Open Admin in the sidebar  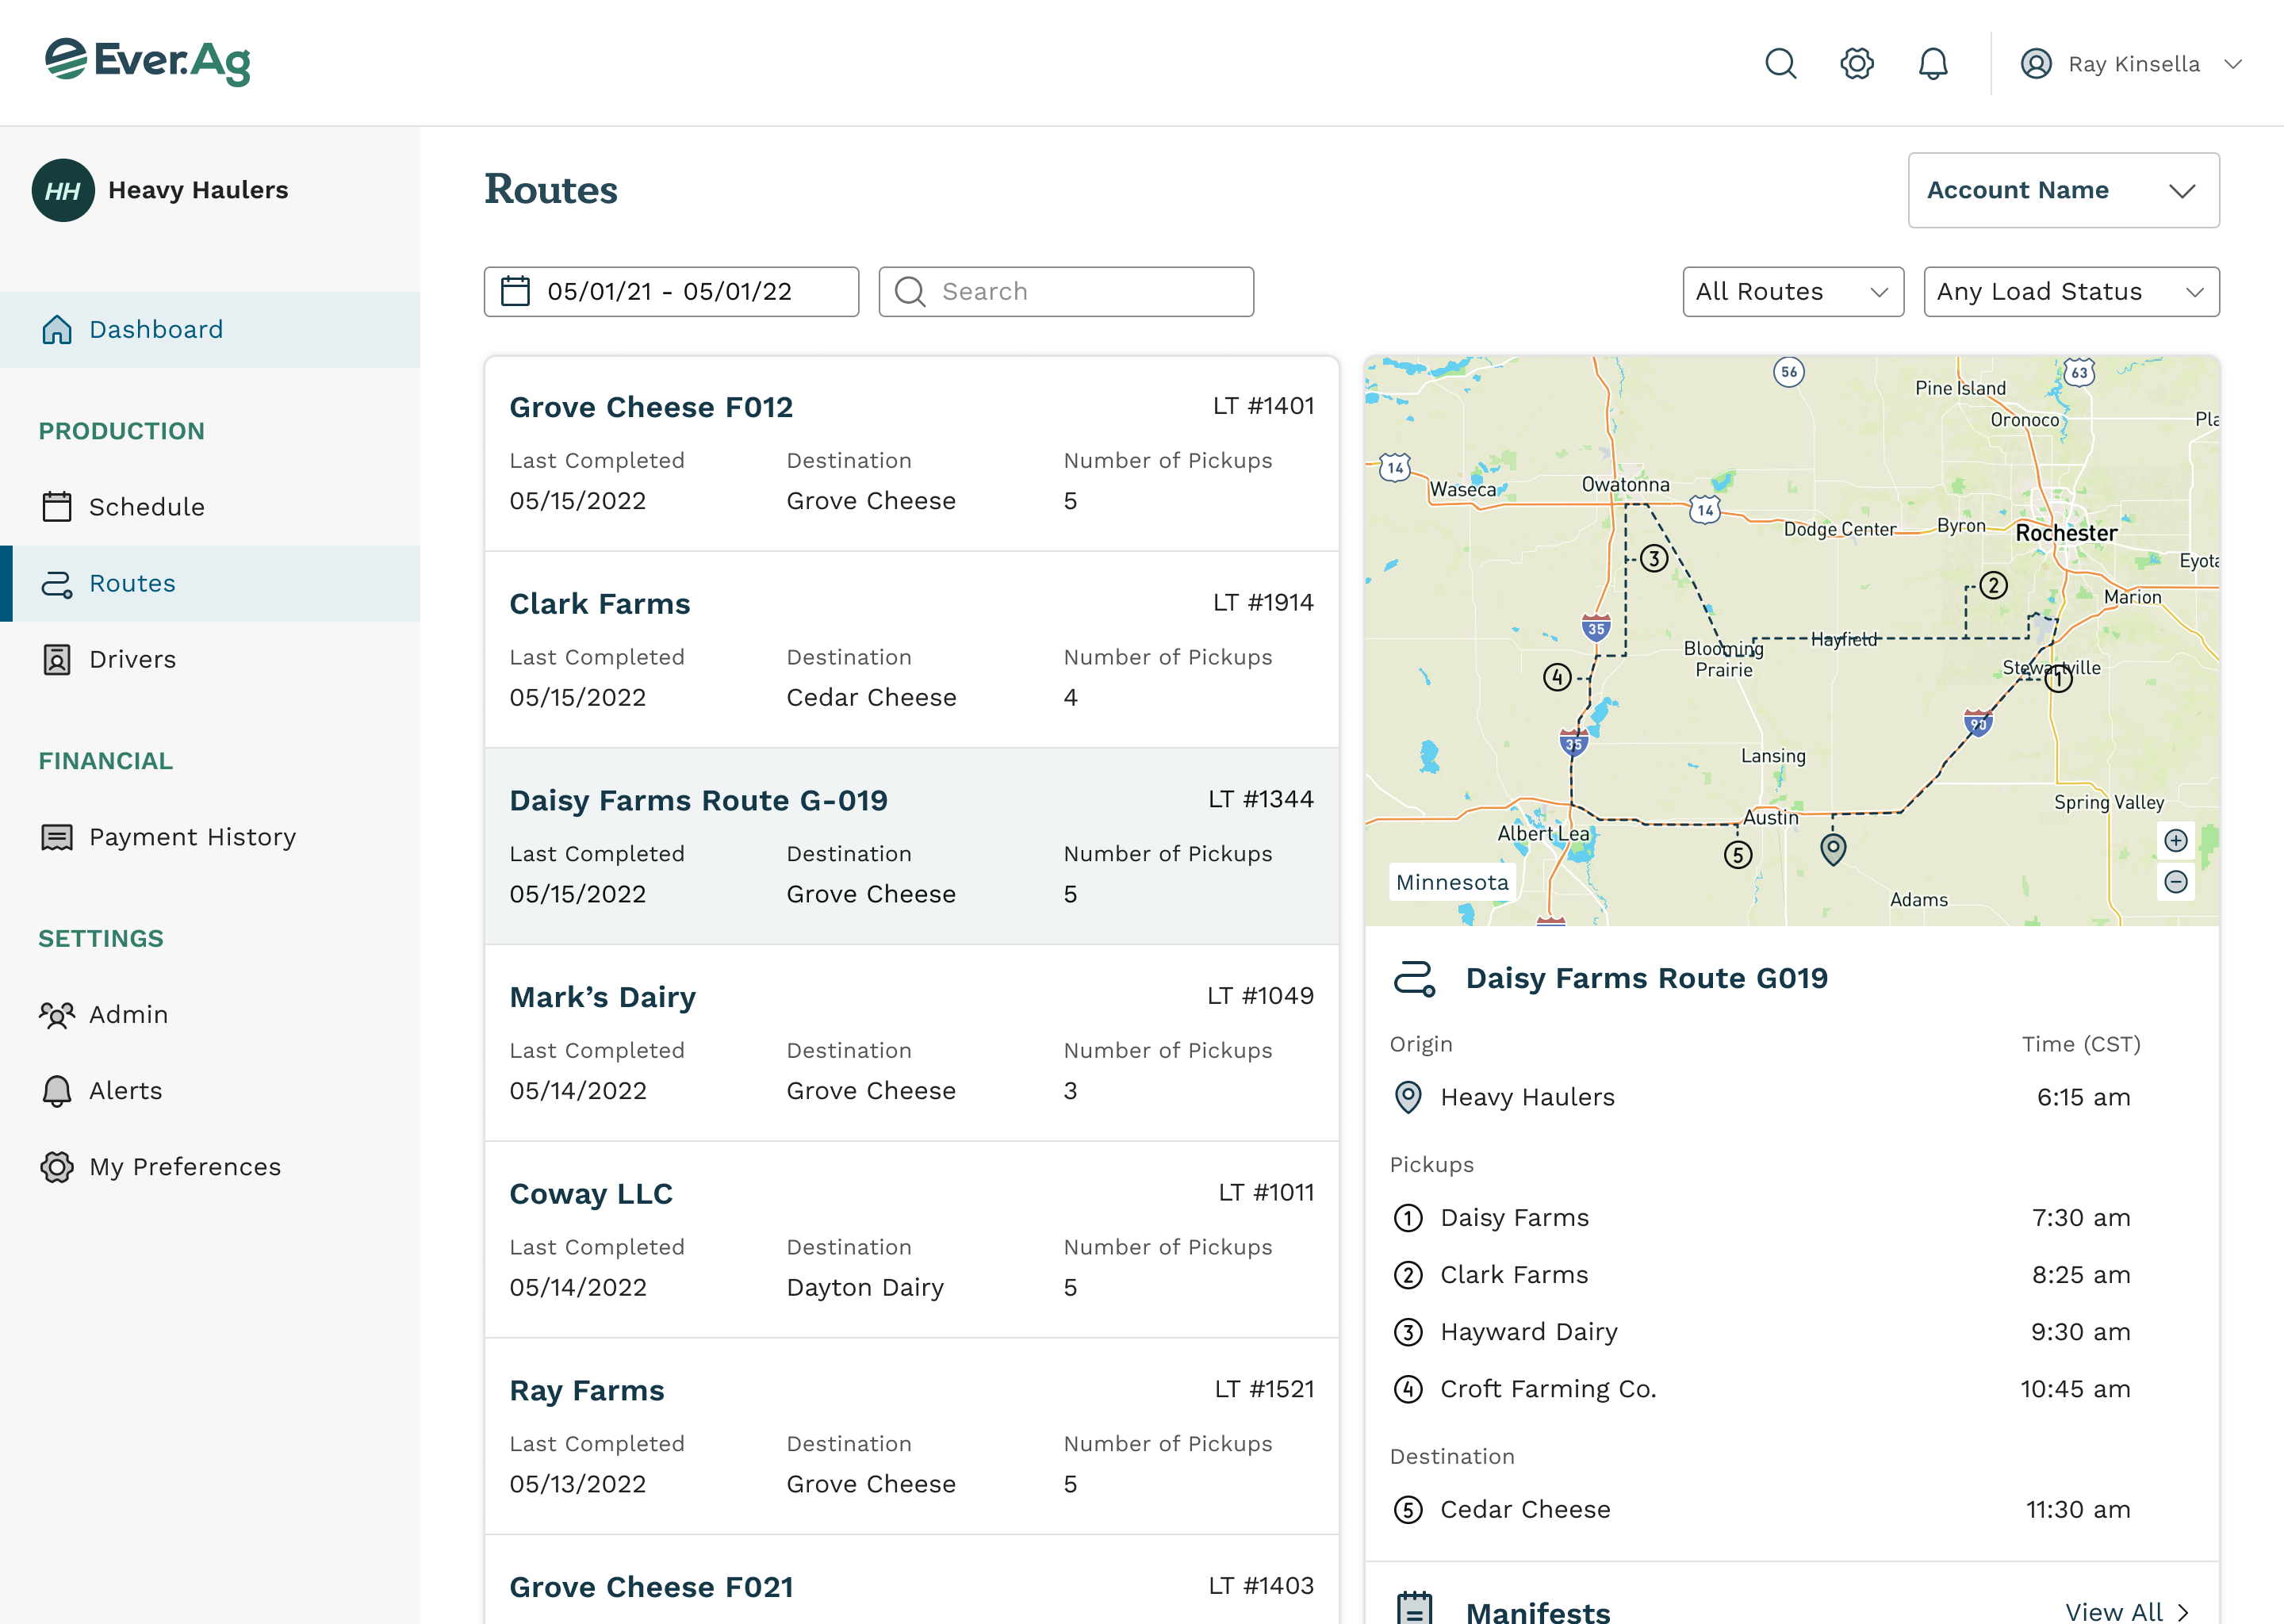pos(210,1014)
